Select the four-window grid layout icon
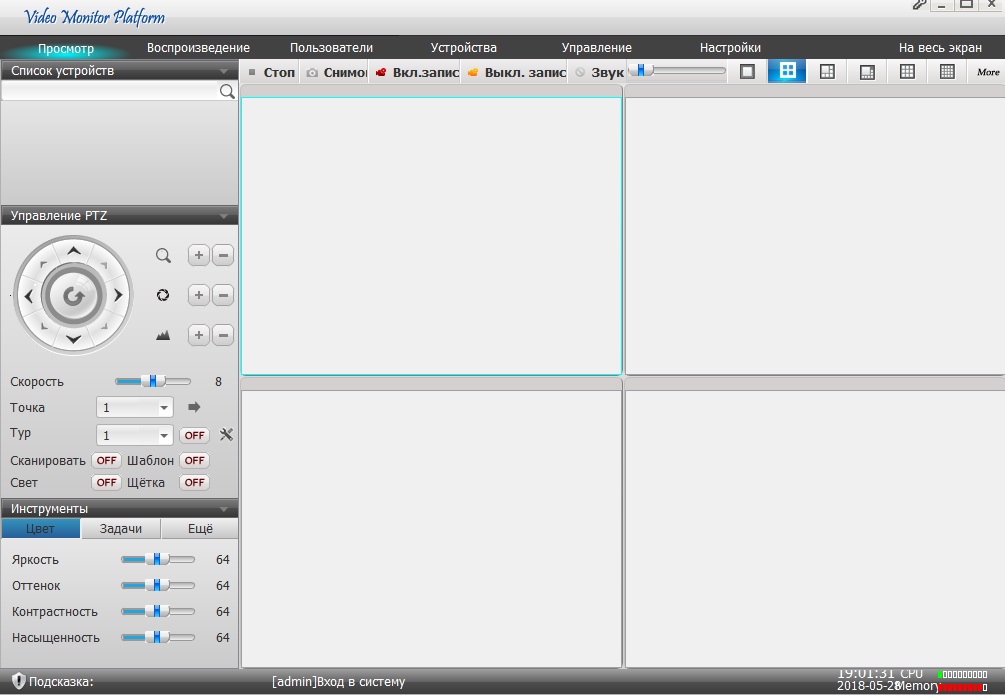The height and width of the screenshot is (695, 1005). [787, 72]
